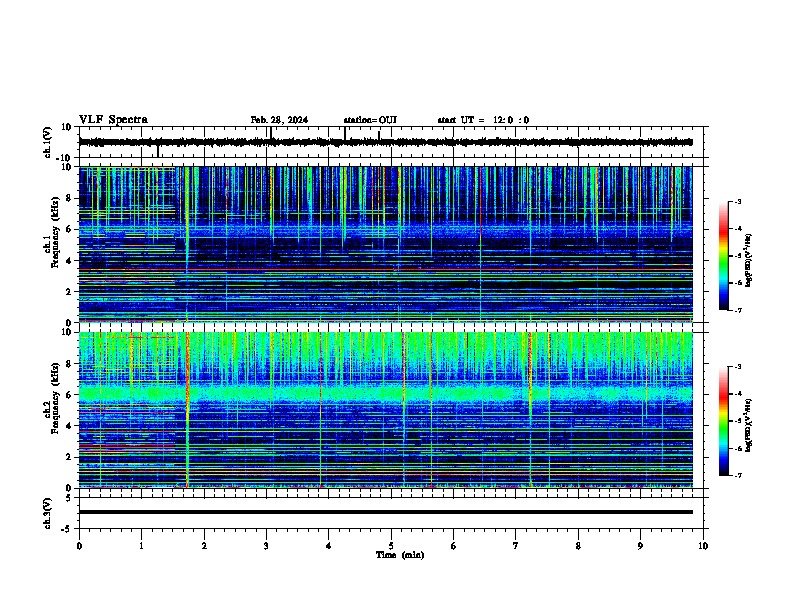
Task: Click the "VLF Spectra" plot title
Action: click(x=113, y=119)
